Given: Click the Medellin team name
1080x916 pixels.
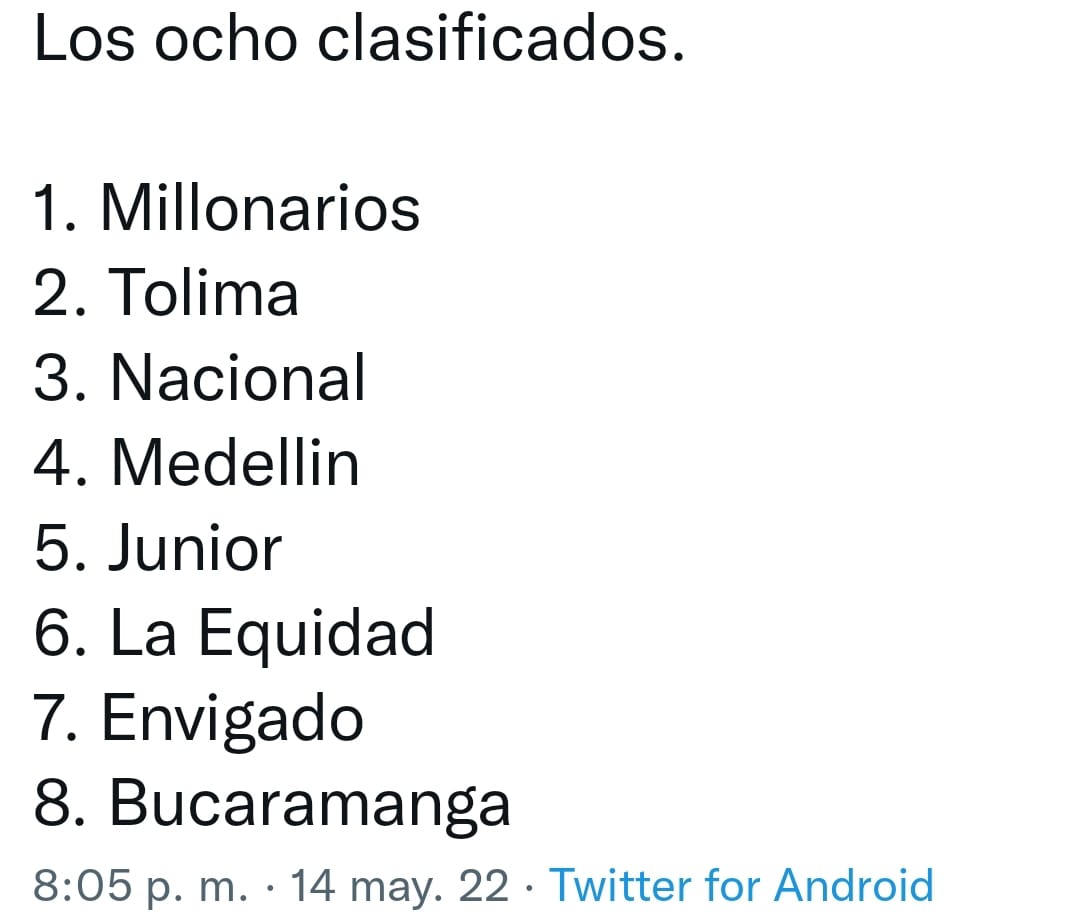Looking at the screenshot, I should pos(236,462).
